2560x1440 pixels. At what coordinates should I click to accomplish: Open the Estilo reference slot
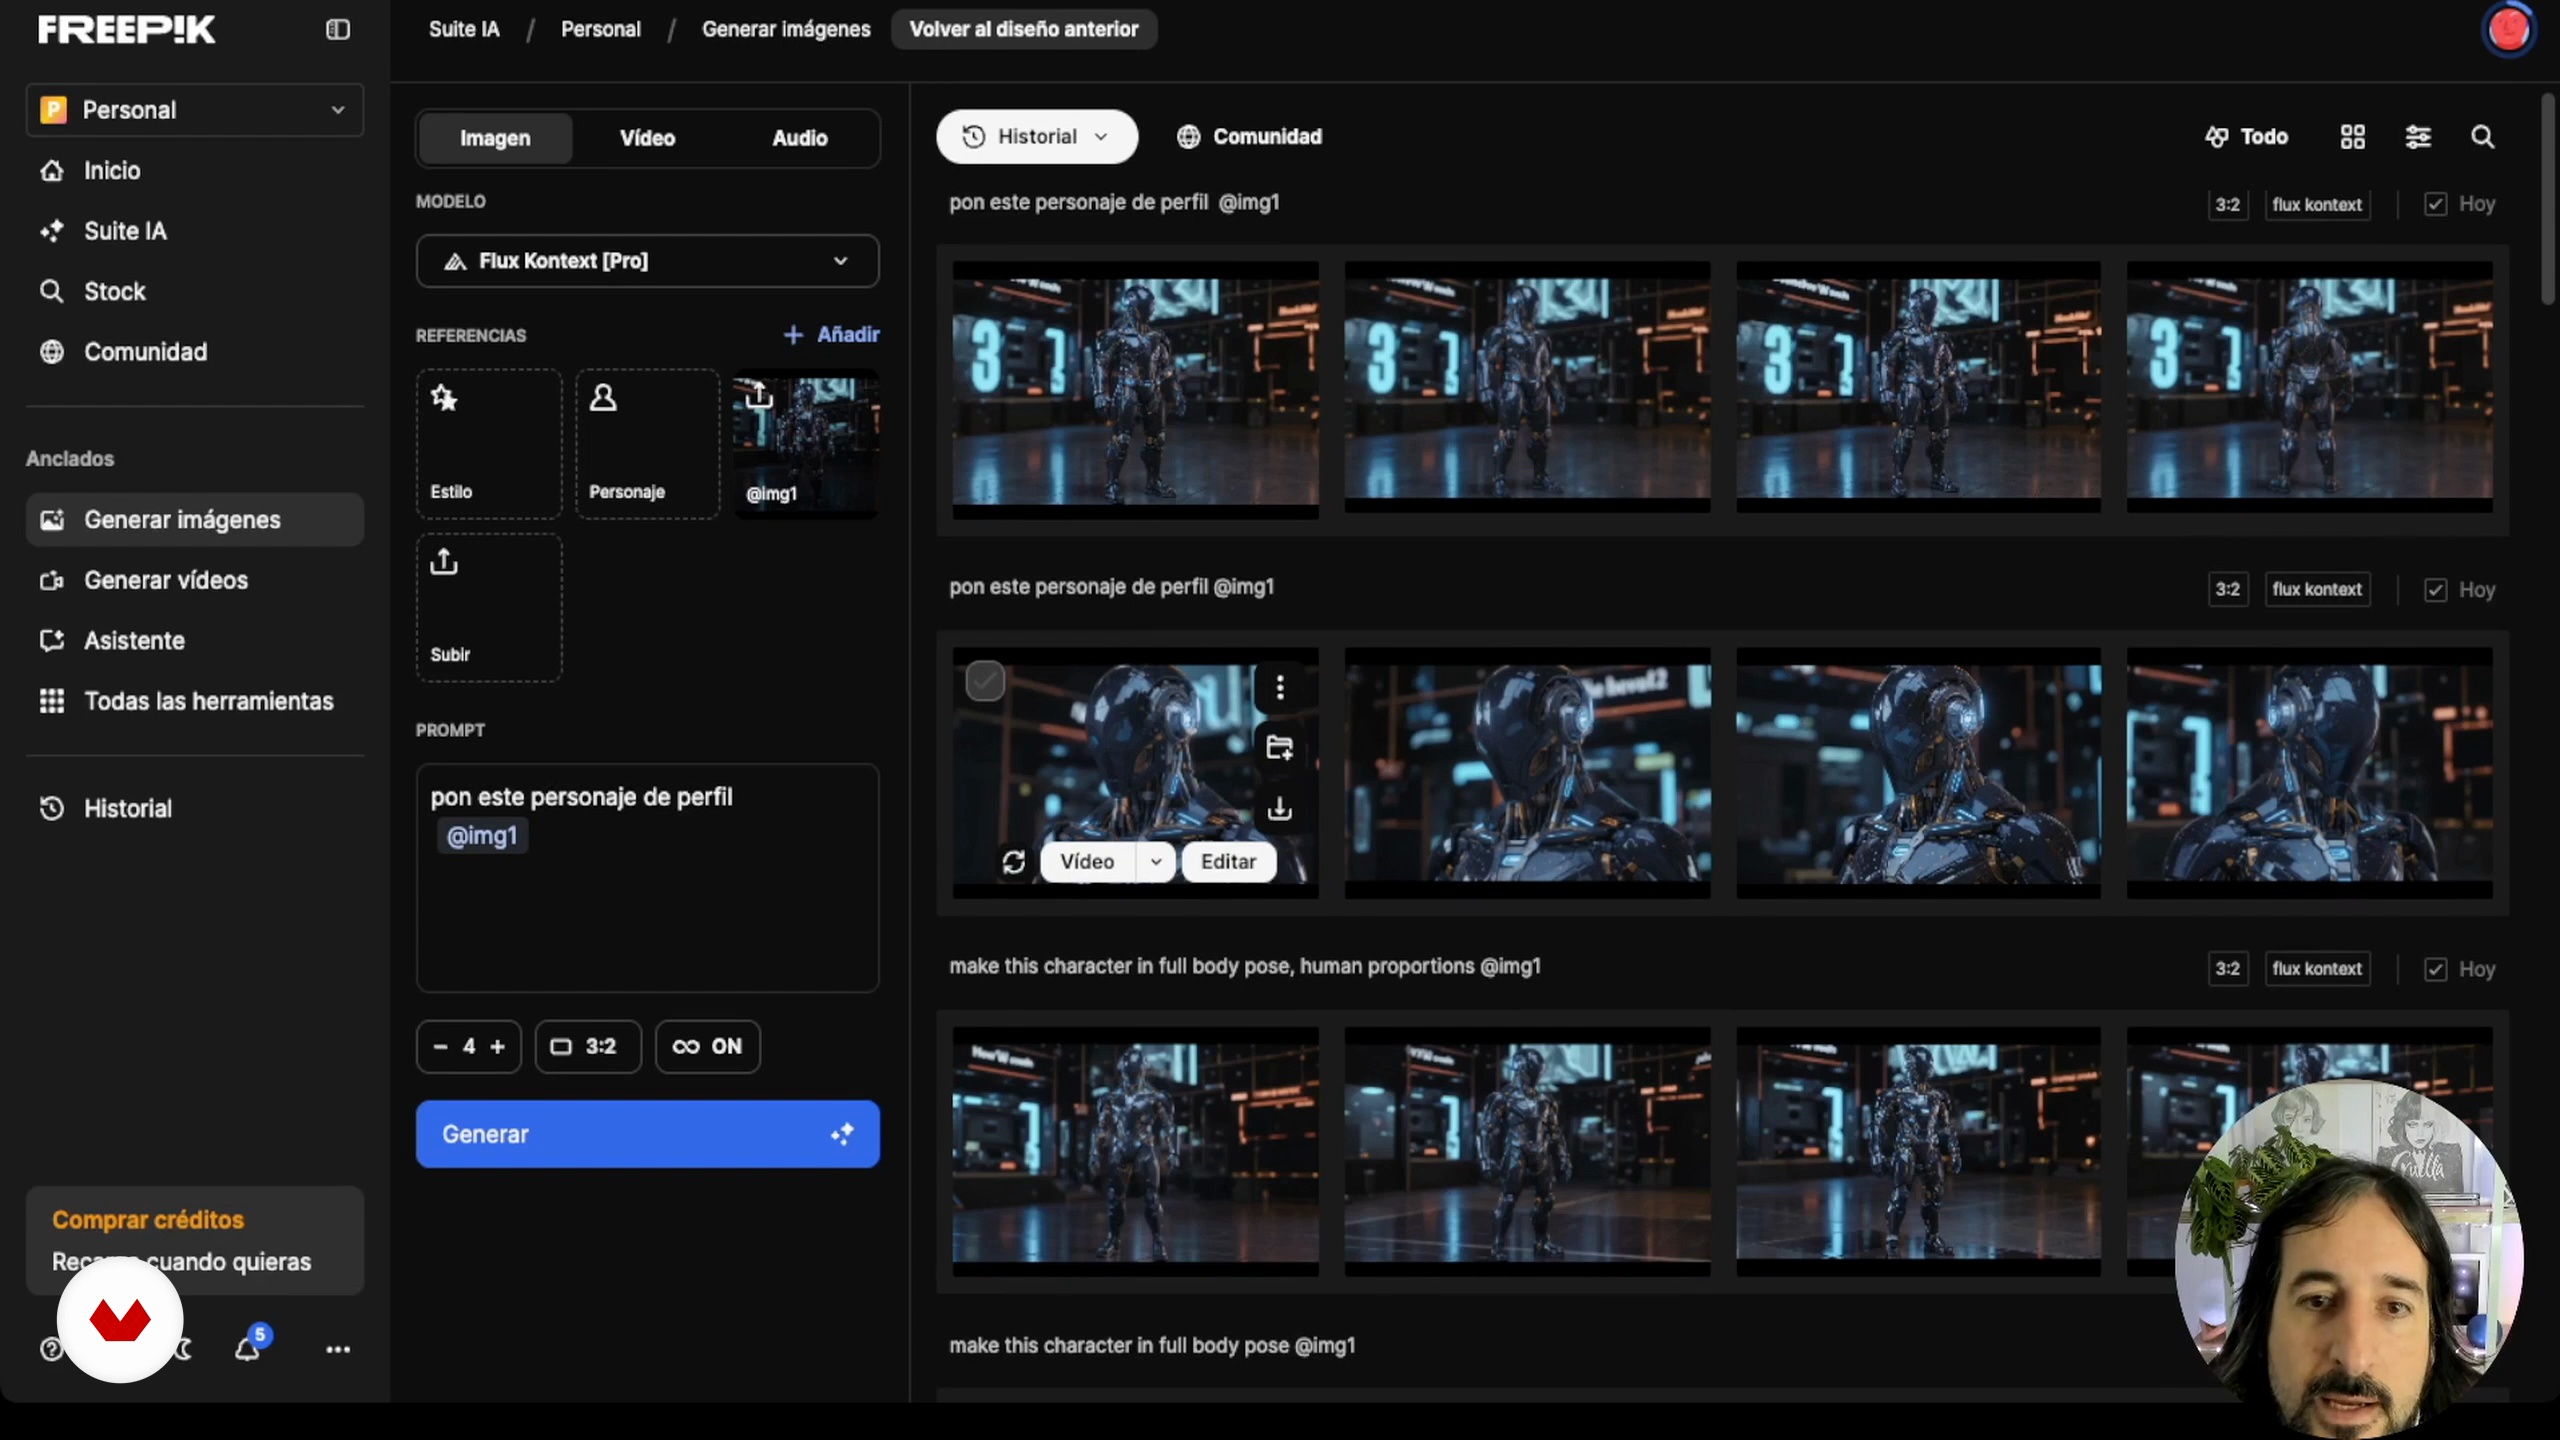pyautogui.click(x=489, y=444)
